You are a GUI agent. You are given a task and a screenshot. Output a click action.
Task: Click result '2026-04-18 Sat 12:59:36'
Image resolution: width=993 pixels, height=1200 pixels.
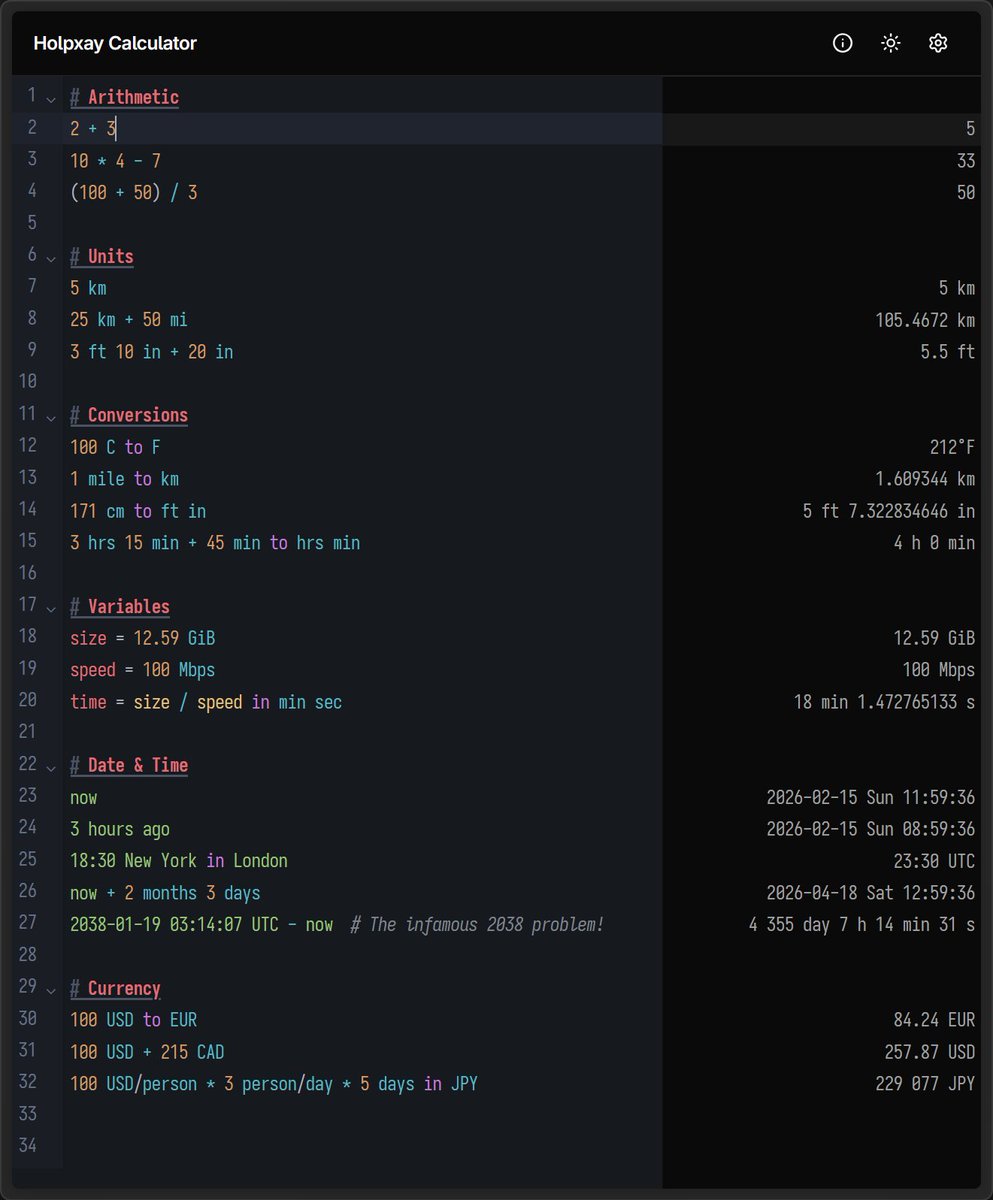[x=871, y=893]
